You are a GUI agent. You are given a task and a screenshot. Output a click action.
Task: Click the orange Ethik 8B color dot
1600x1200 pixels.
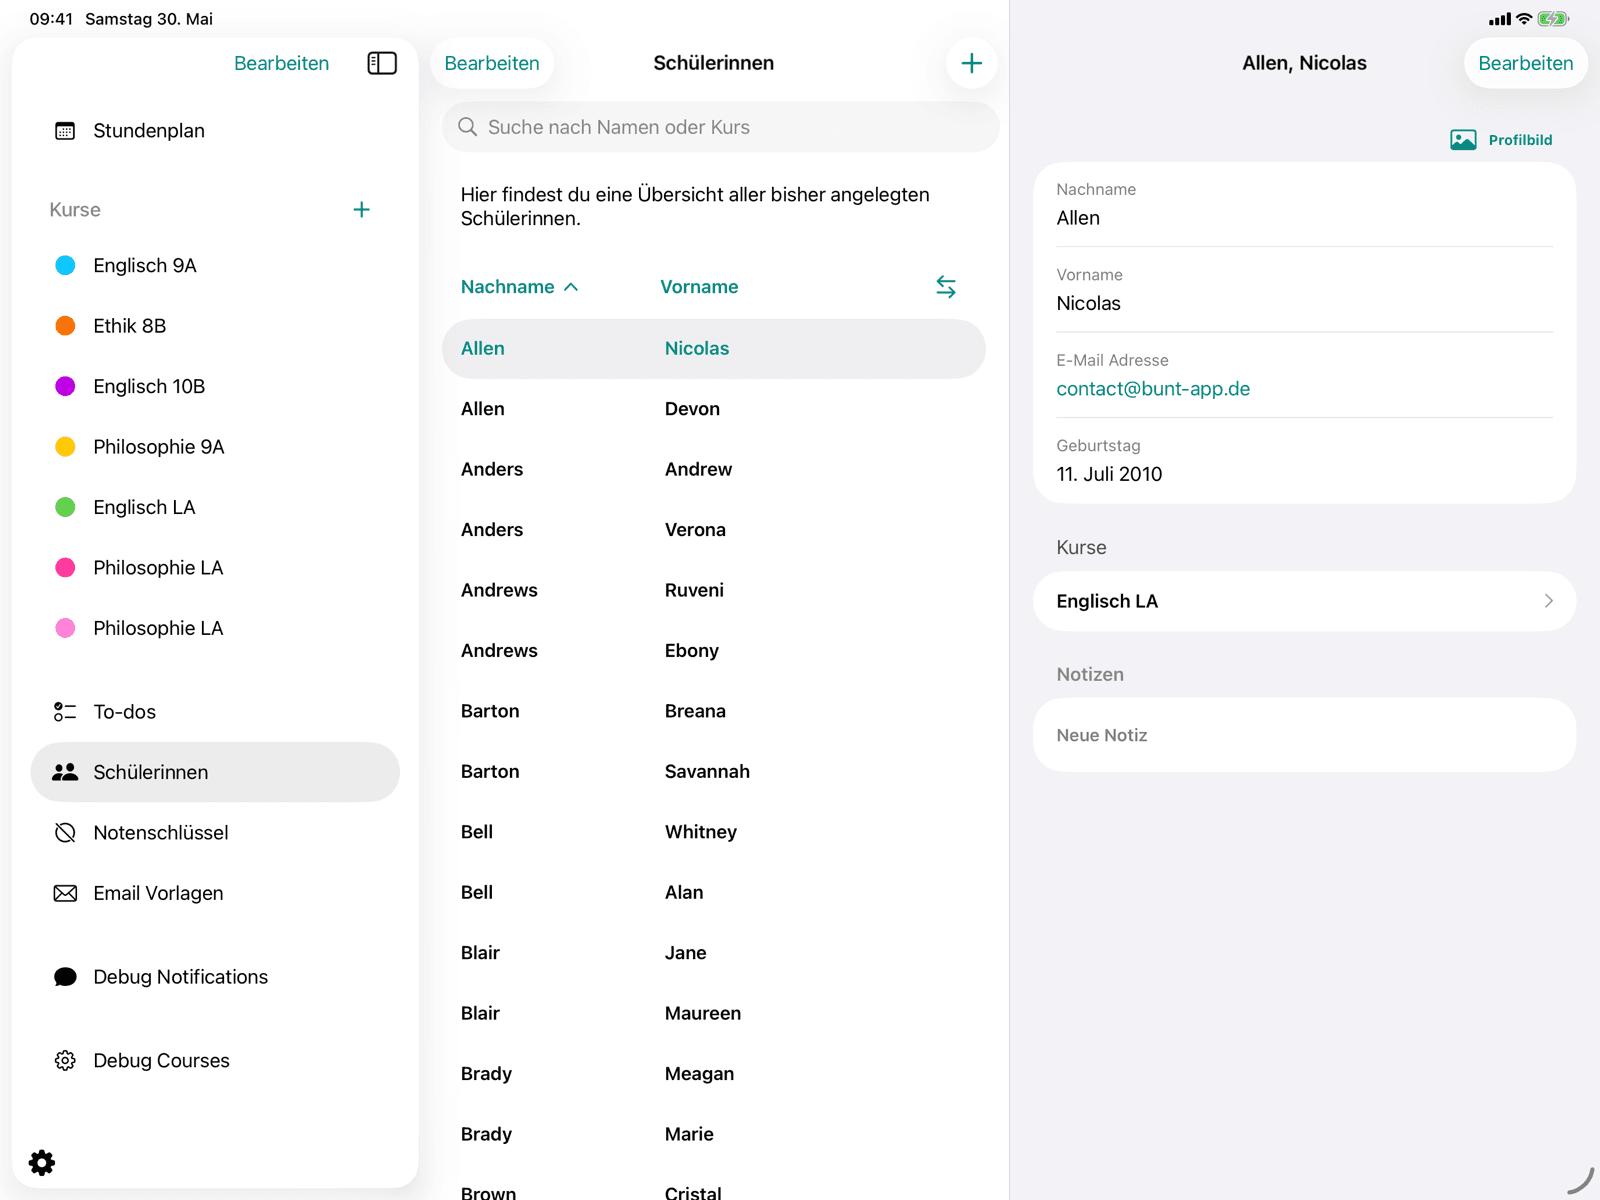pyautogui.click(x=65, y=326)
